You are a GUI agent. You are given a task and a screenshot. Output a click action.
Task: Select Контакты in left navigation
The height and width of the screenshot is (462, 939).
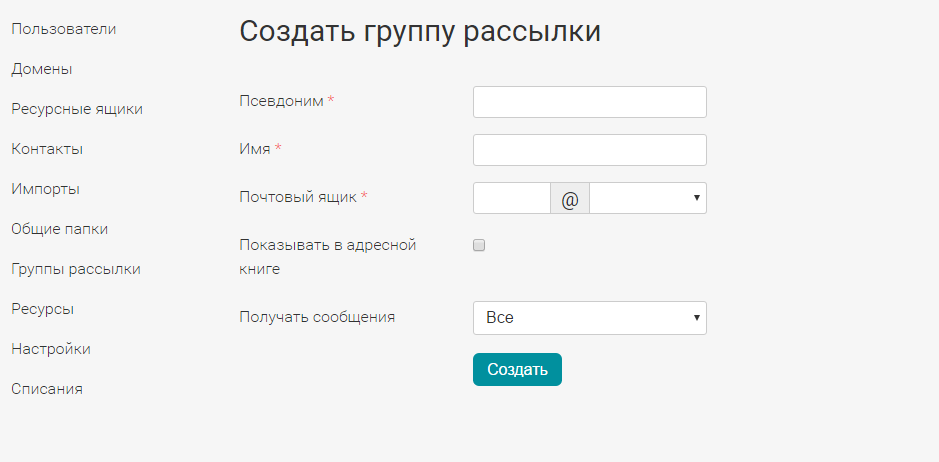pos(47,149)
